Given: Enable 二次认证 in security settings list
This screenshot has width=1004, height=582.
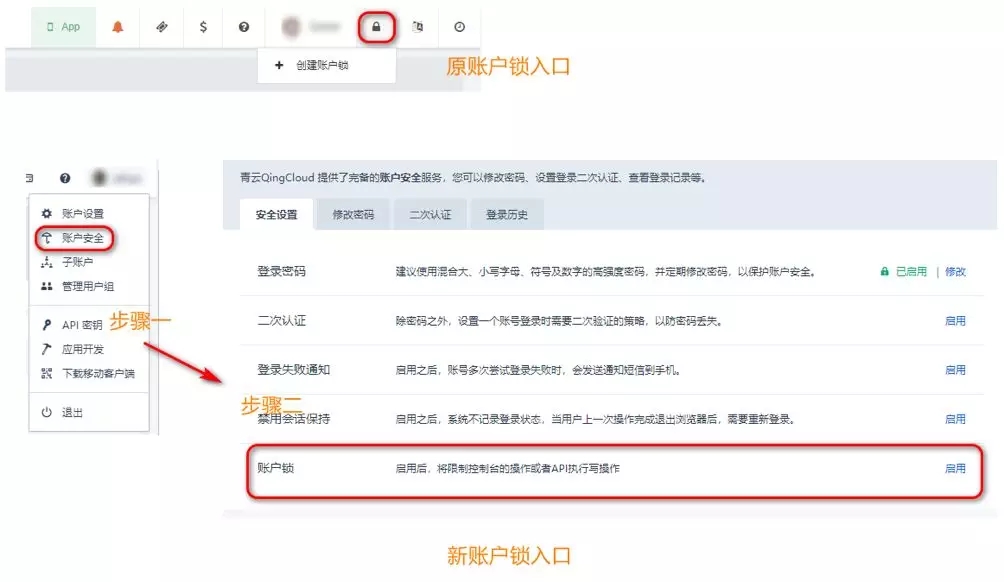Looking at the screenshot, I should coord(955,321).
